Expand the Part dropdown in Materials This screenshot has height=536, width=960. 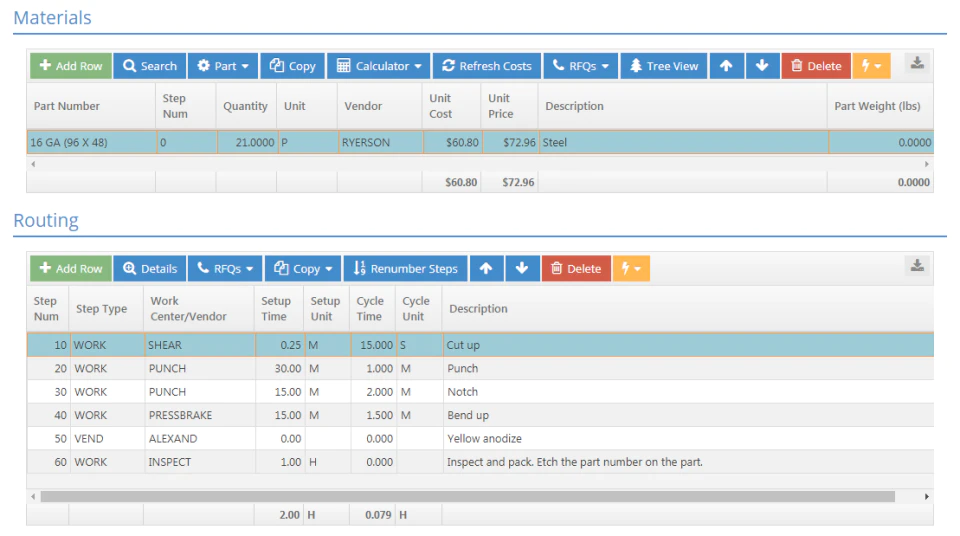coord(223,66)
